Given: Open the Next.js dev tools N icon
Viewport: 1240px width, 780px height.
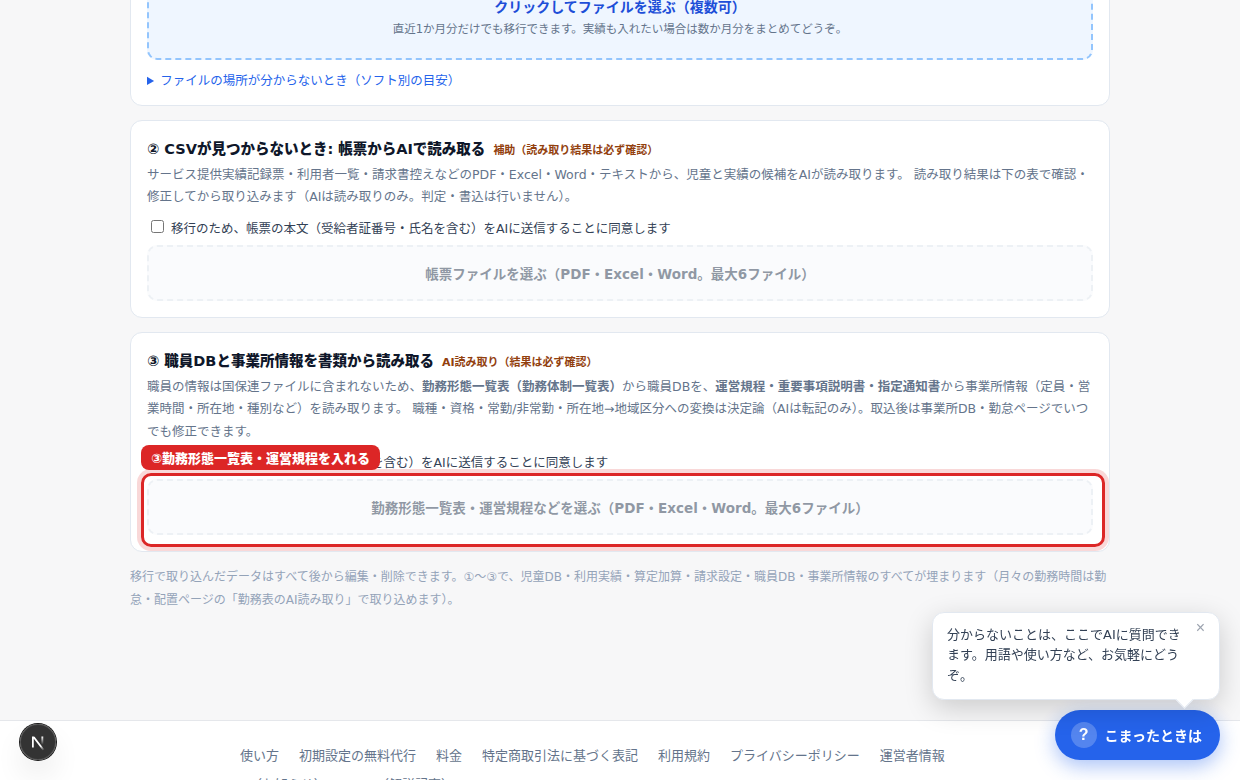Looking at the screenshot, I should (x=38, y=742).
